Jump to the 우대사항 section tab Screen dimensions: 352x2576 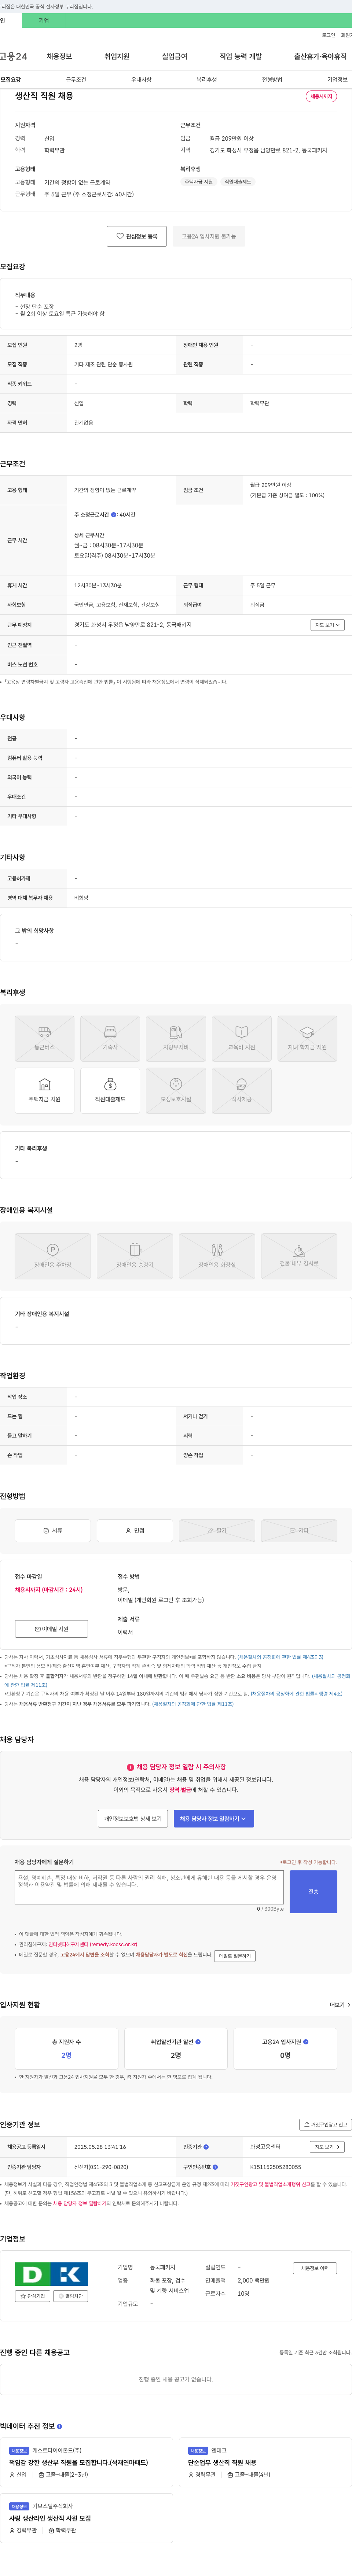(x=141, y=79)
